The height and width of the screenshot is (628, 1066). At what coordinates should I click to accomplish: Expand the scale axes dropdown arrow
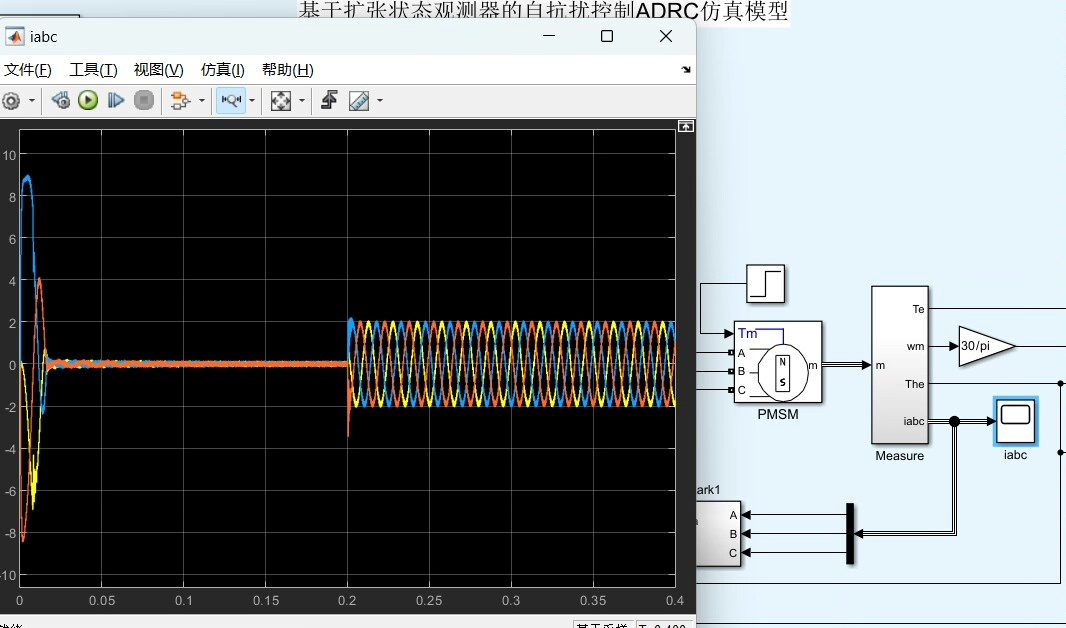coord(302,101)
